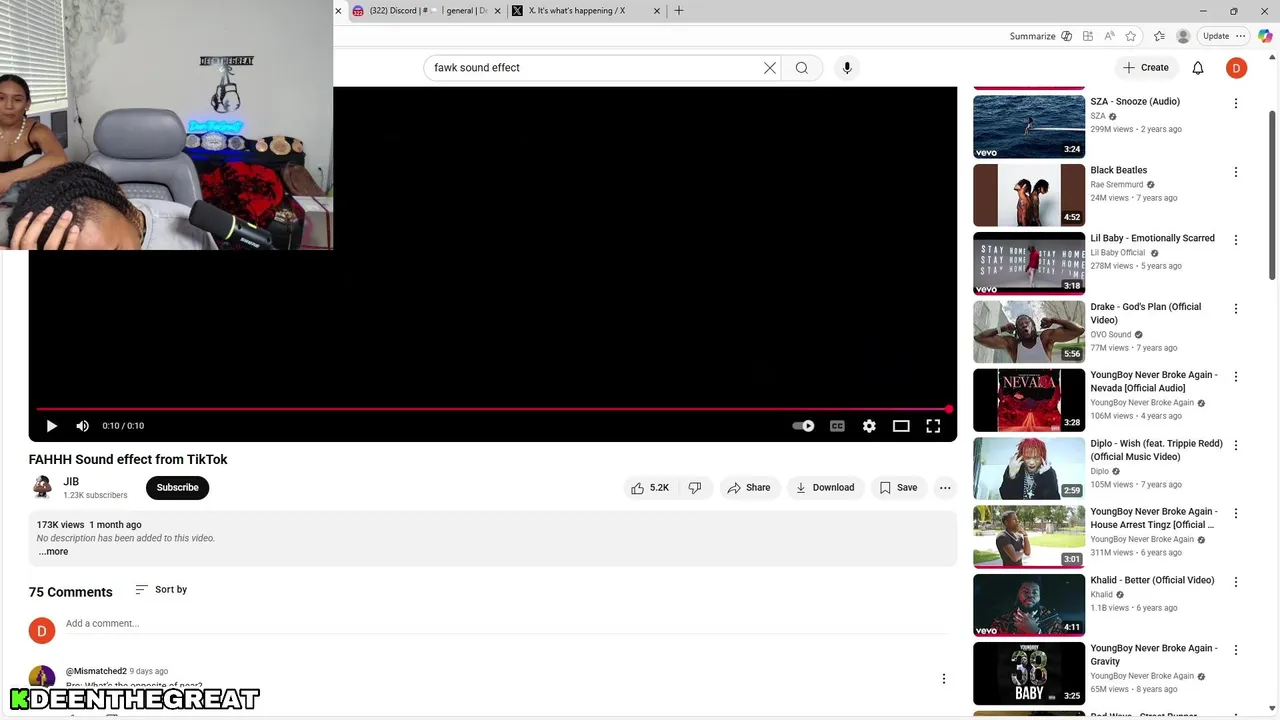1280x720 pixels.
Task: Open Lil Baby Emotionally Scarred thumbnail
Action: [x=1029, y=263]
